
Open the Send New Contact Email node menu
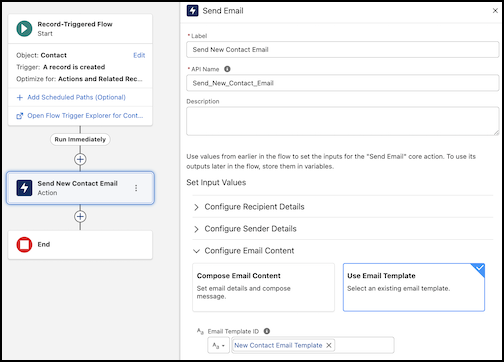click(136, 188)
